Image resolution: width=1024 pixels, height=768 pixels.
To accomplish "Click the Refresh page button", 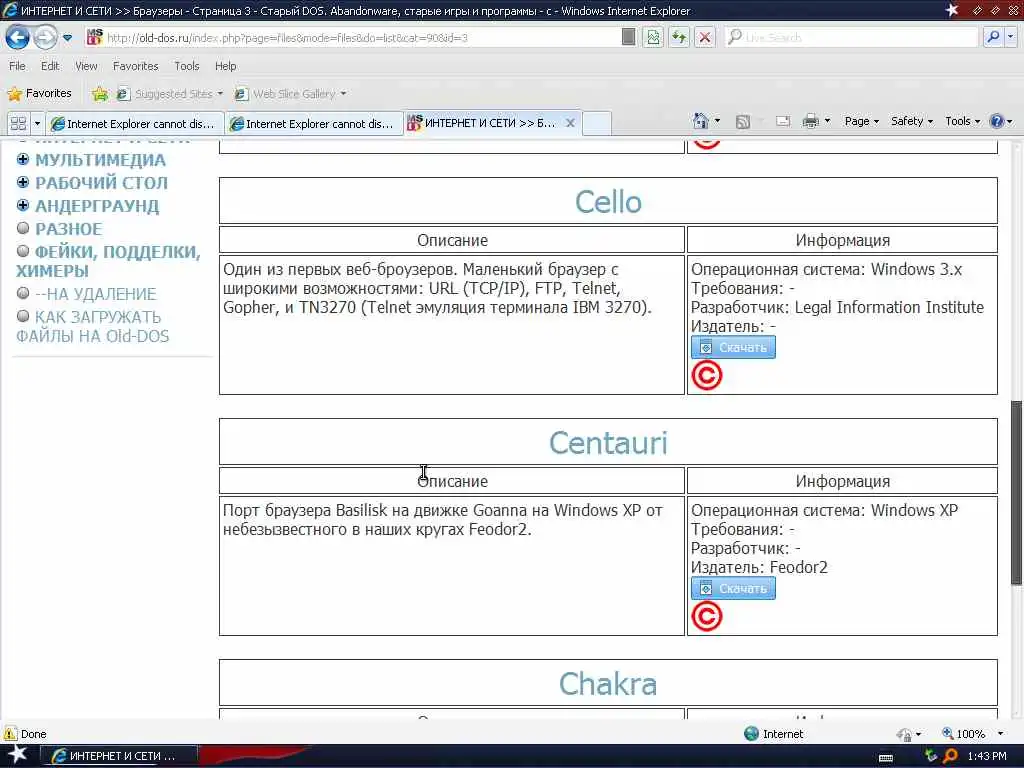I will [679, 37].
